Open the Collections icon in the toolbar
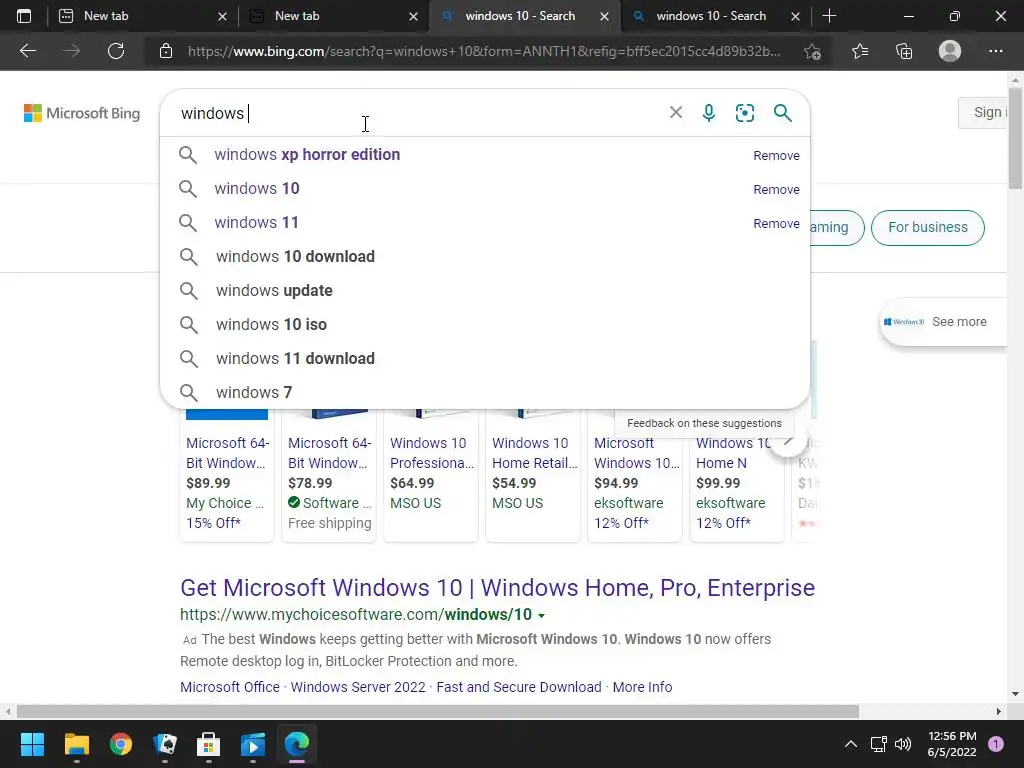This screenshot has height=768, width=1024. click(904, 51)
